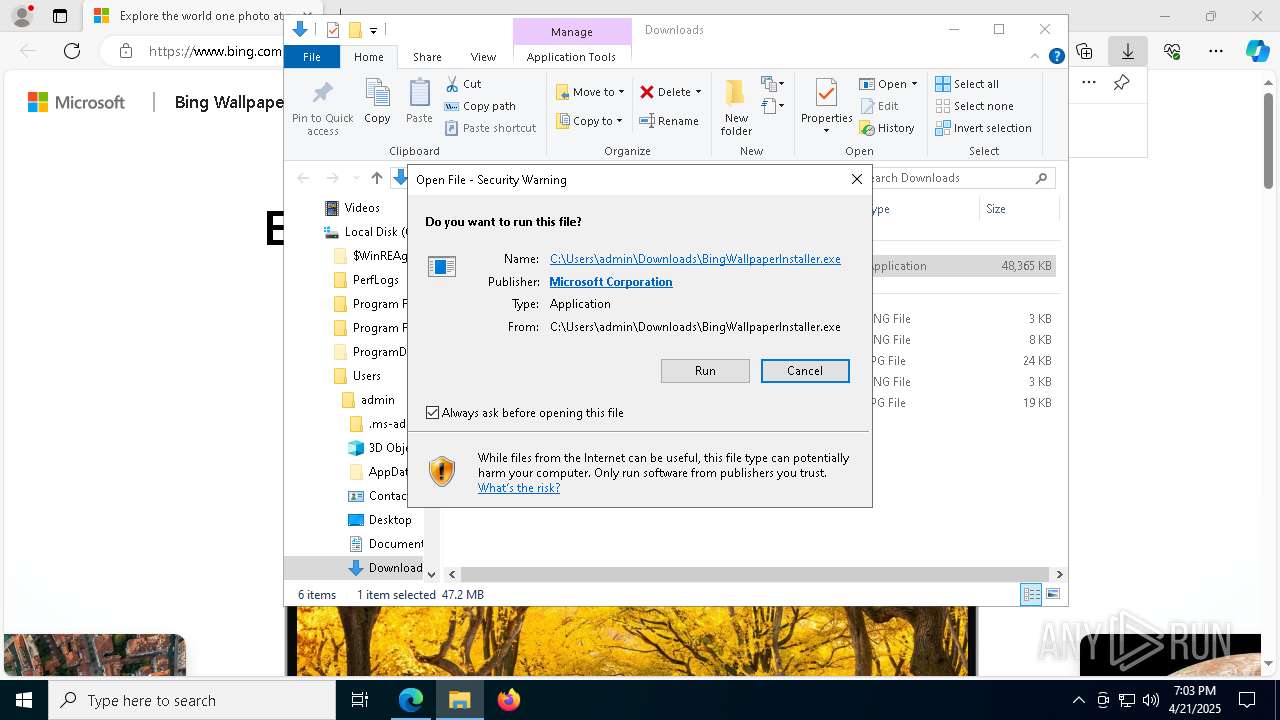
Task: Select admin folder in navigation tree
Action: click(x=378, y=400)
